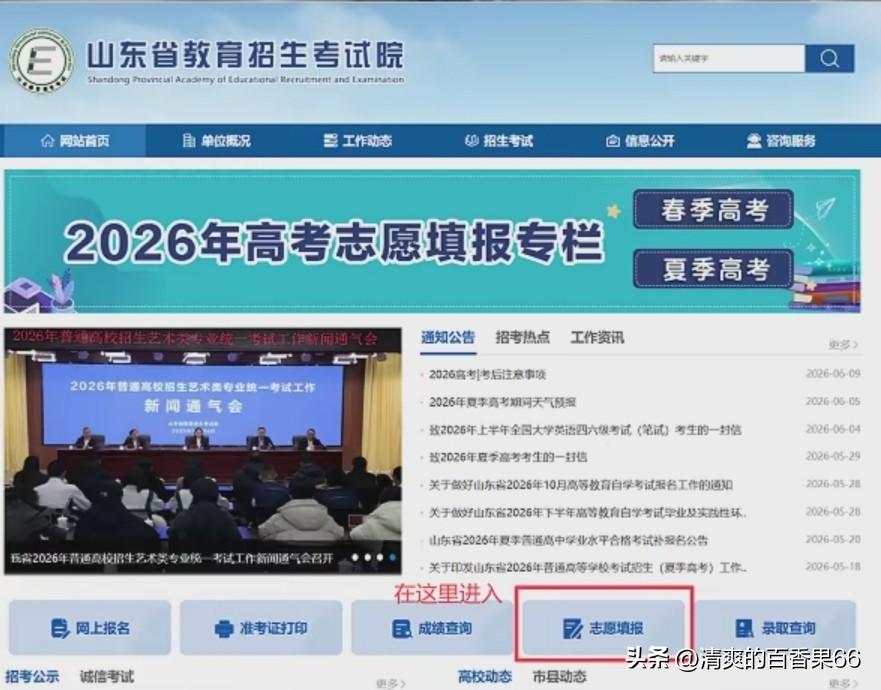
Task: Open the 10月高等教育自学考试报名 notice
Action: 580,484
